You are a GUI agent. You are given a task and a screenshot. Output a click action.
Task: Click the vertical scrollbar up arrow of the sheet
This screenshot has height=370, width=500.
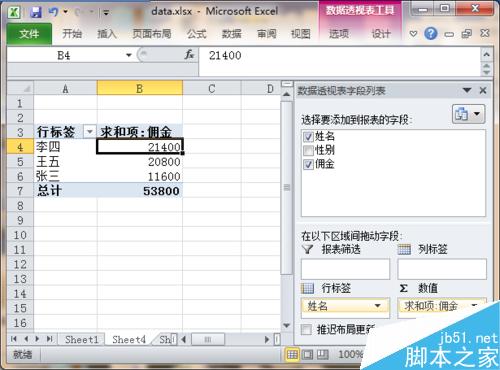click(287, 94)
